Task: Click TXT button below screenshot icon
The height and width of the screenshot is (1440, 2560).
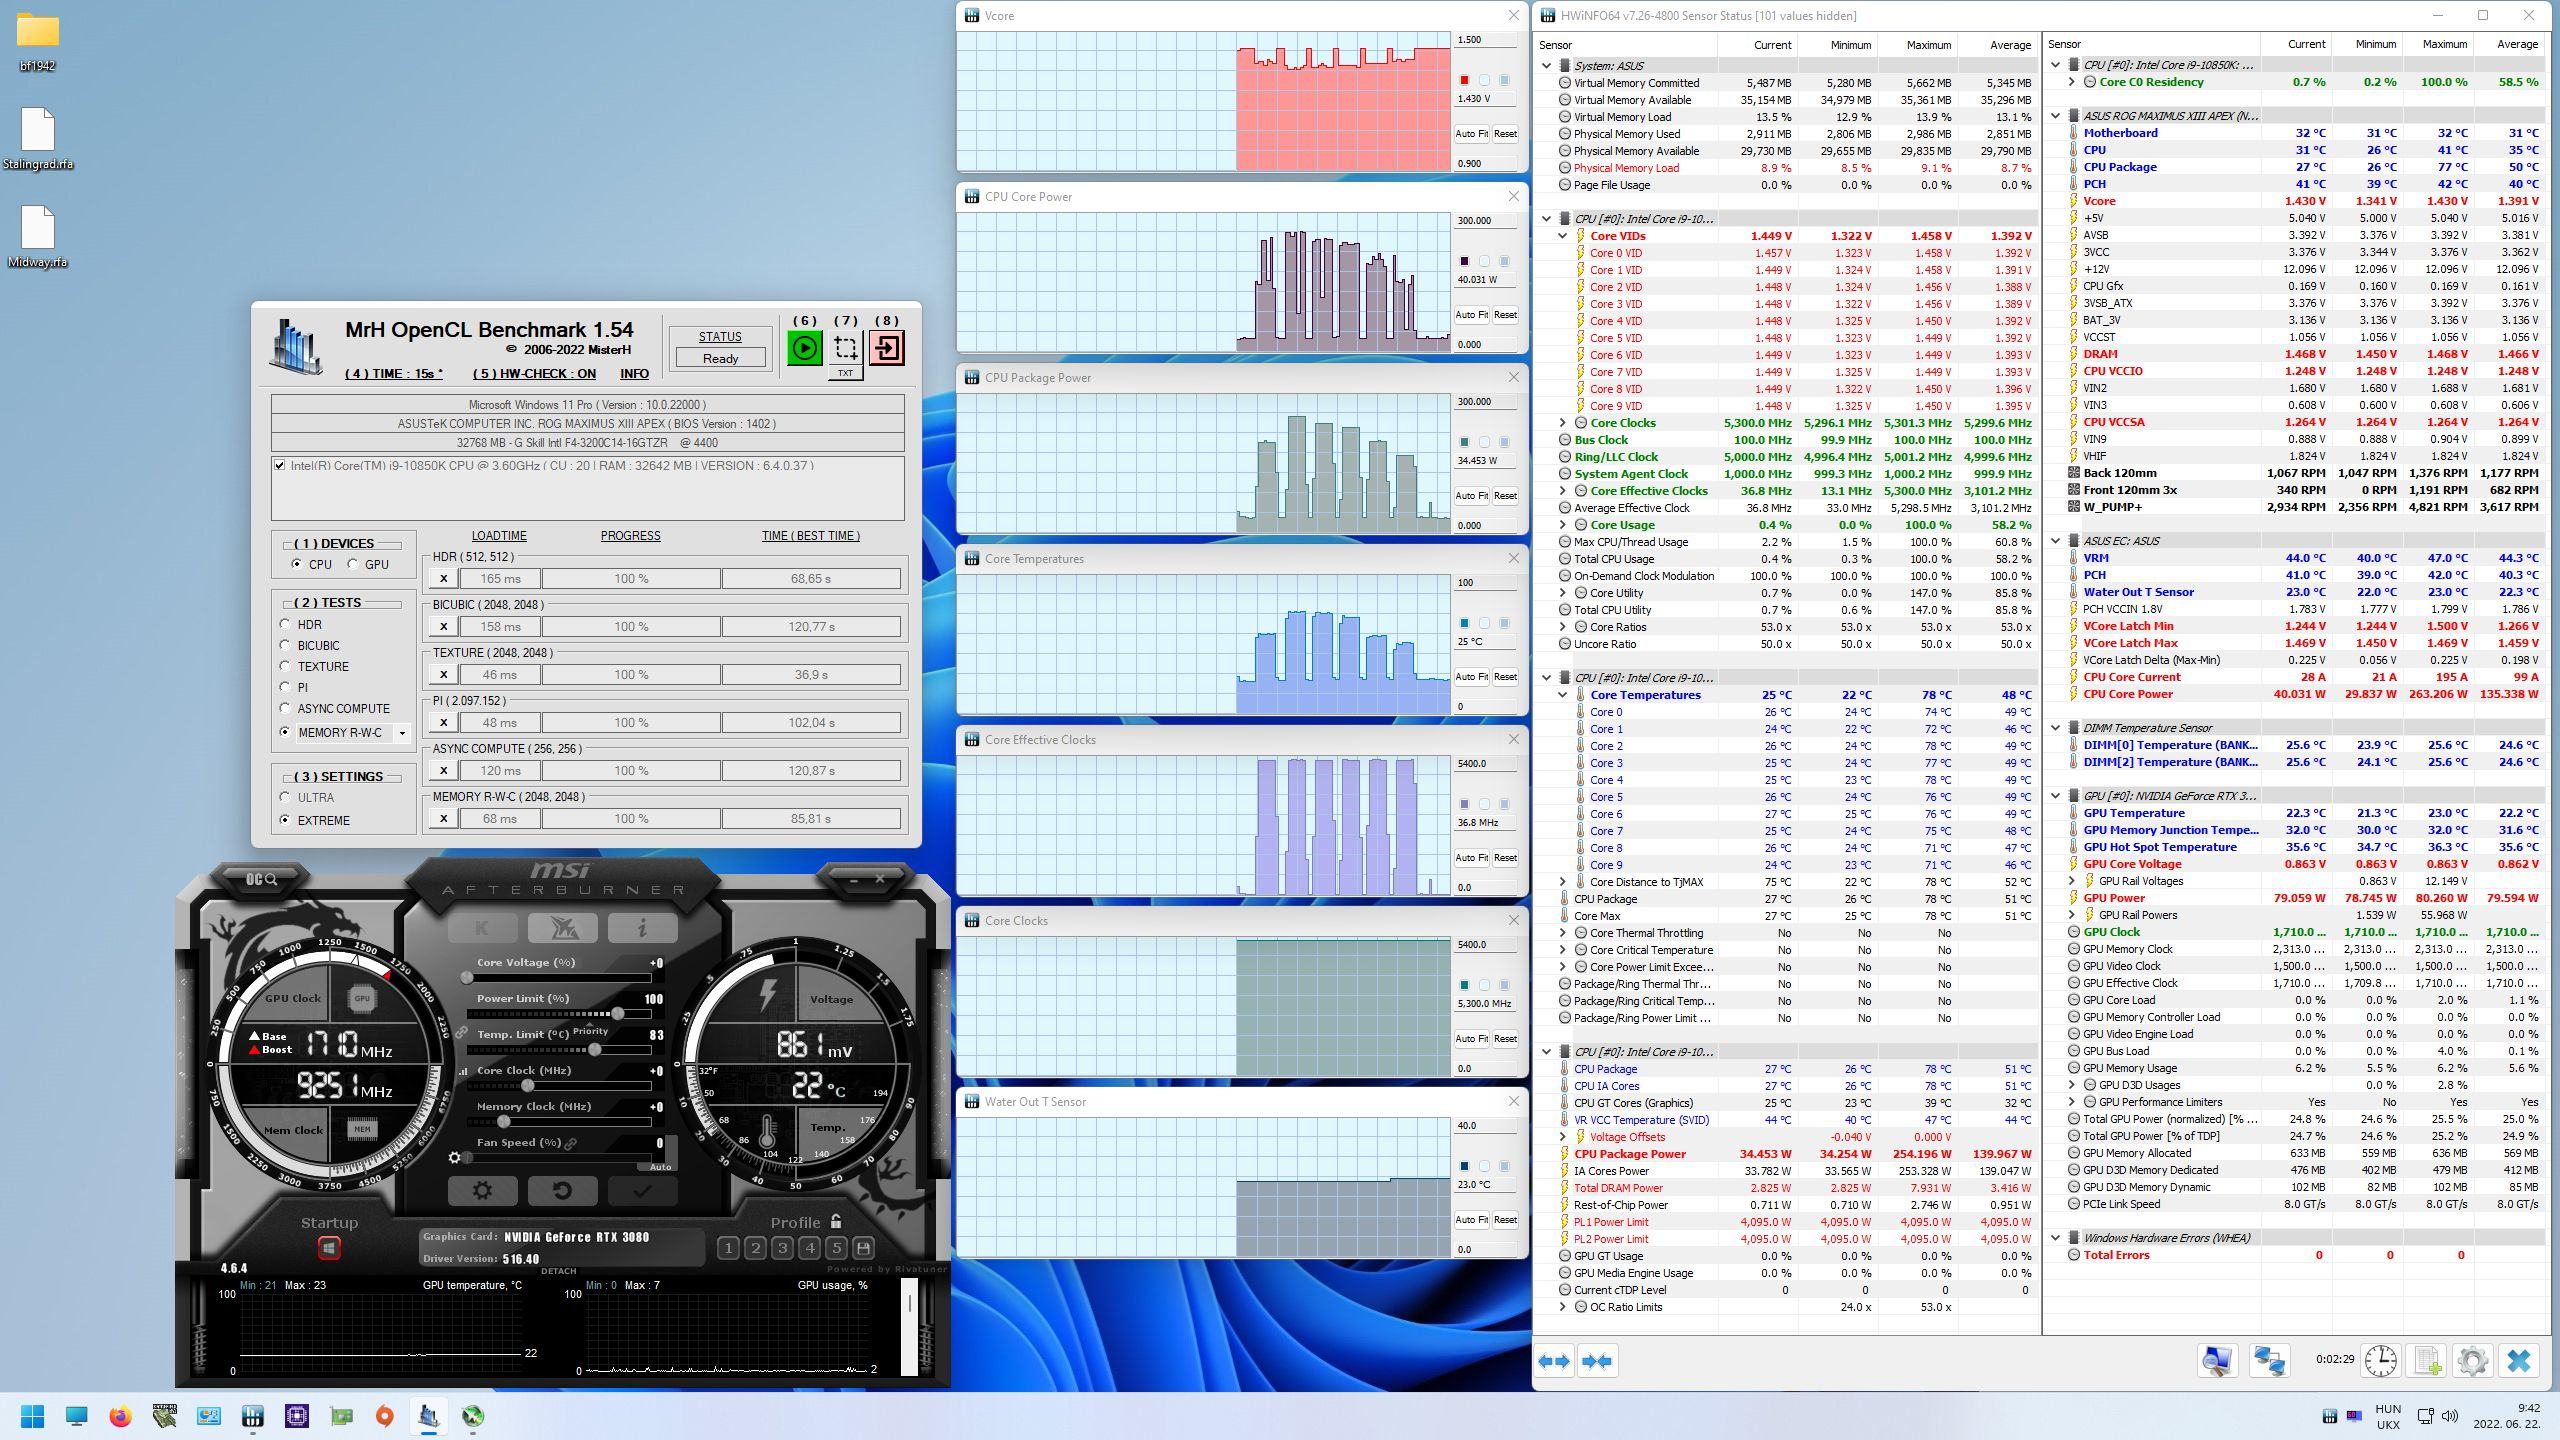Action: click(846, 373)
